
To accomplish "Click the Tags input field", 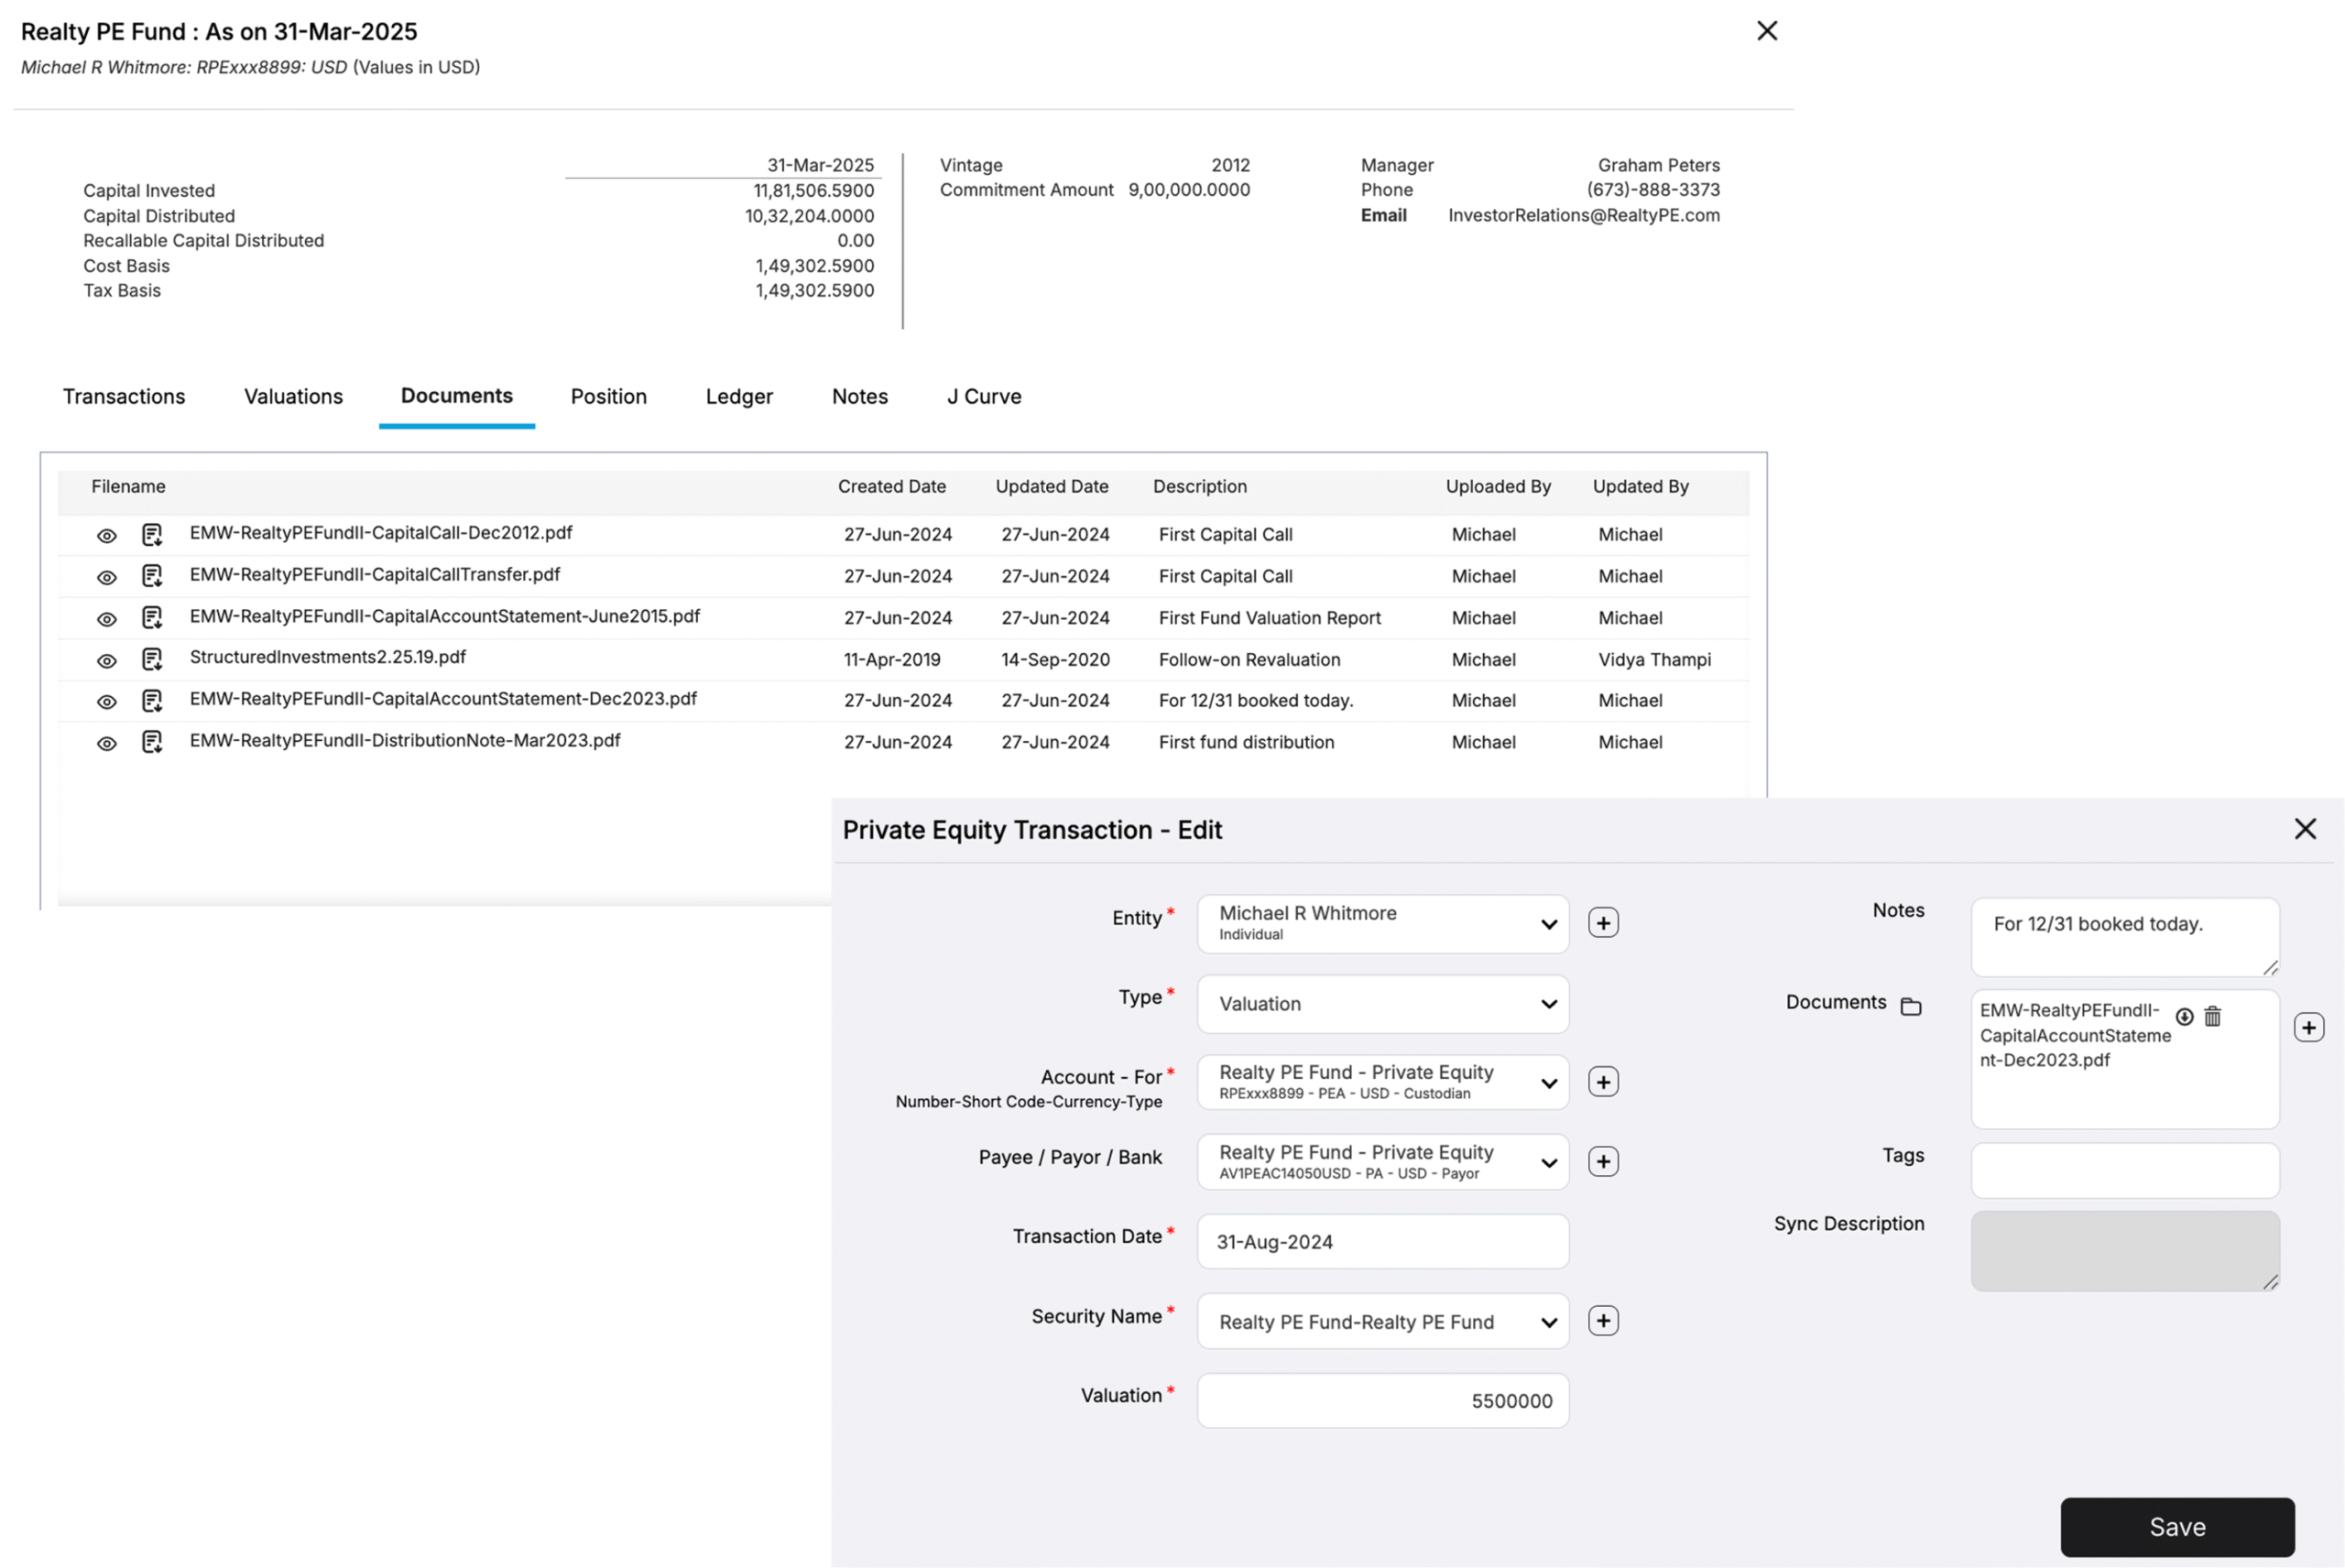I will 2124,1170.
